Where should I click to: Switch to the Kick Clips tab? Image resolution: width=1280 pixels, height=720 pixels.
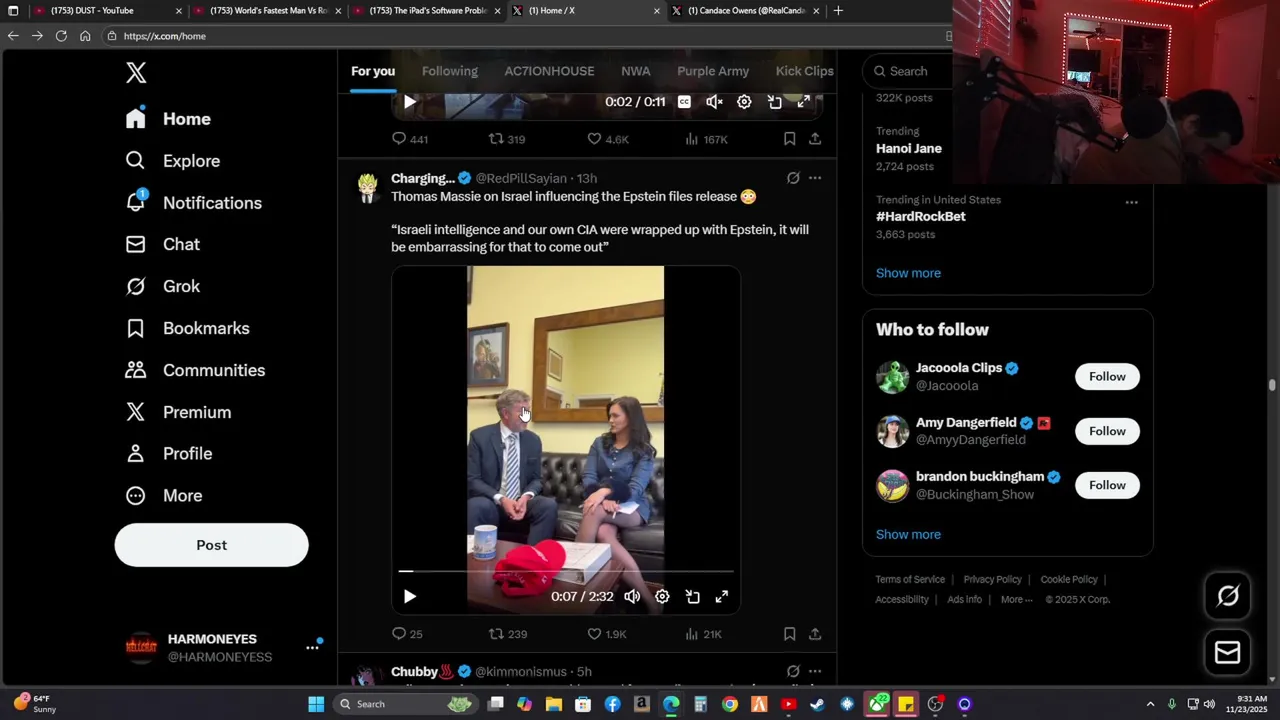pyautogui.click(x=804, y=71)
